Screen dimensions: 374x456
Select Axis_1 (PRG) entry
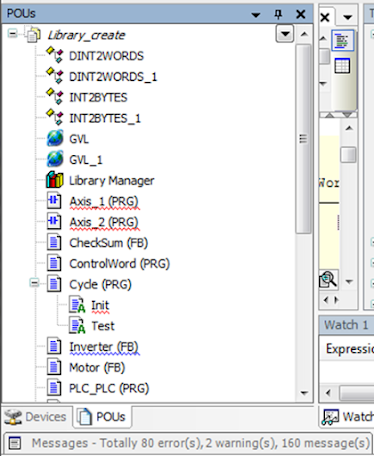(104, 201)
